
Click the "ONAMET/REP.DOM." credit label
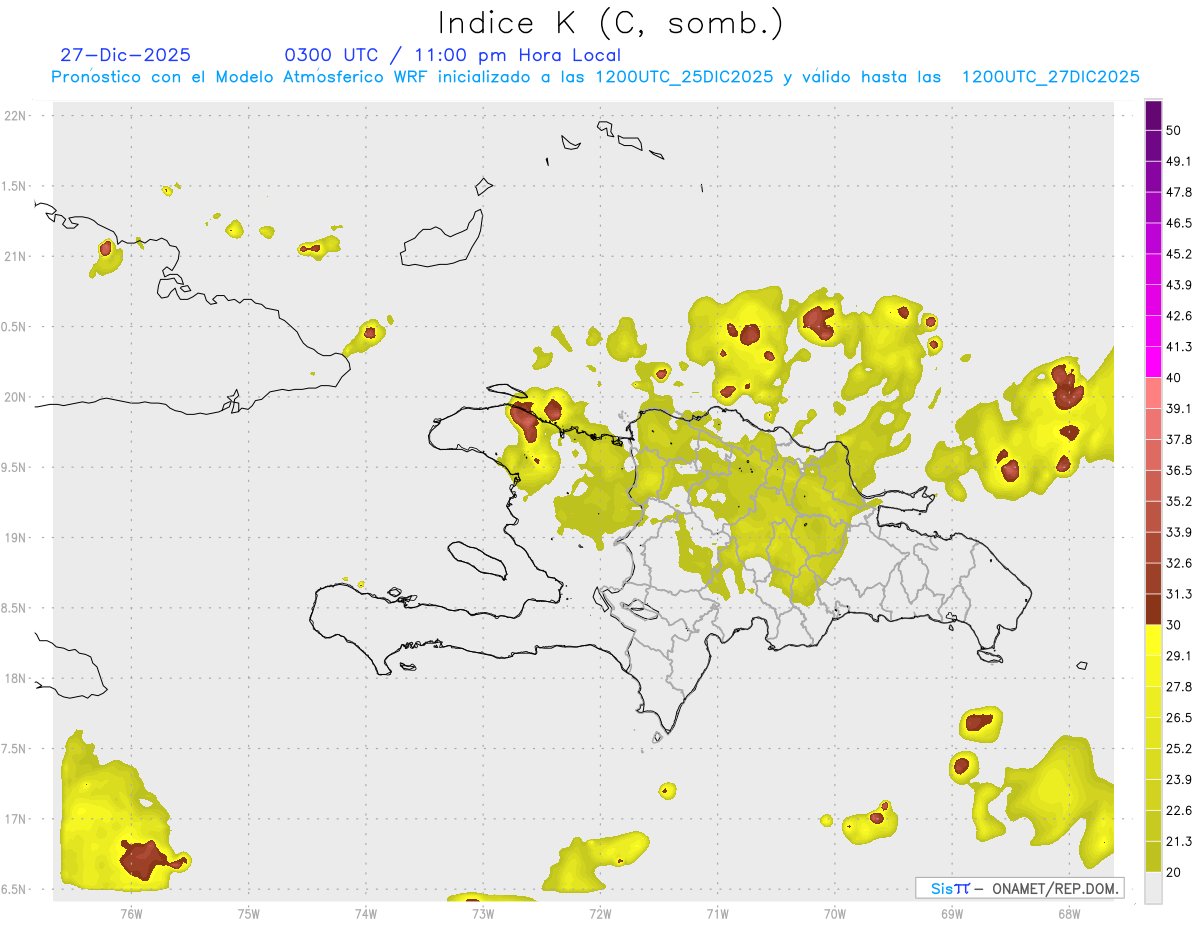pos(1055,888)
